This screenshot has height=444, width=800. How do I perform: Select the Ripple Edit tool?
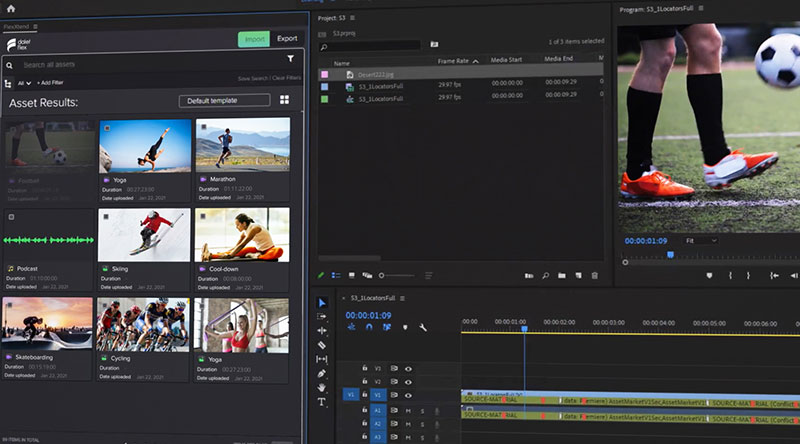click(322, 330)
